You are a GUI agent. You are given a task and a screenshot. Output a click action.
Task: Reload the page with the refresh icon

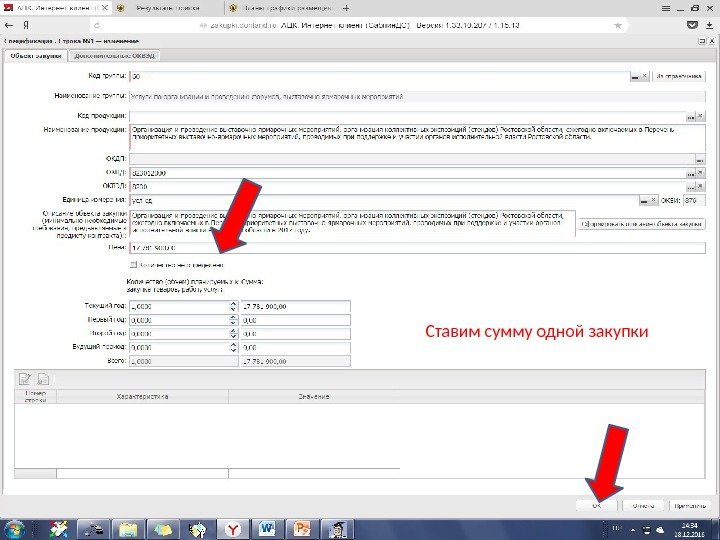96,26
